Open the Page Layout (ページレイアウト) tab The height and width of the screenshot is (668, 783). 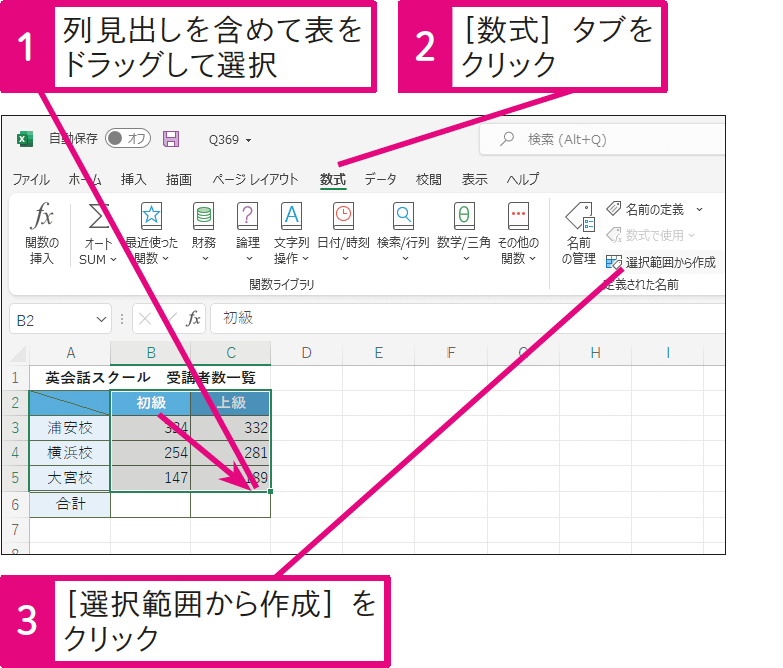point(255,179)
